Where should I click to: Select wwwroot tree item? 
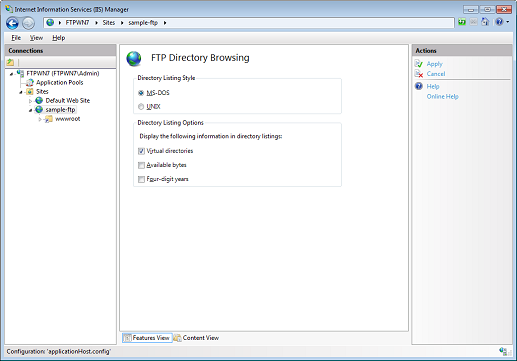pyautogui.click(x=68, y=119)
